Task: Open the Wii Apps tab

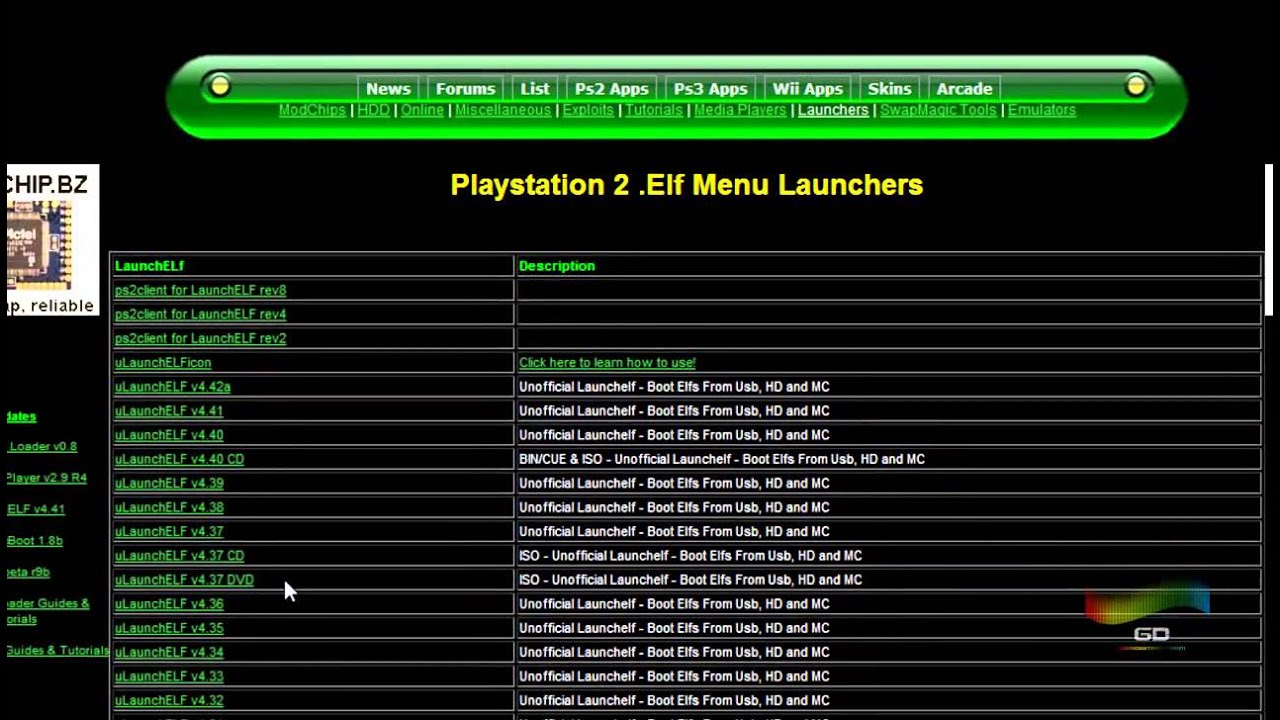Action: pos(808,89)
